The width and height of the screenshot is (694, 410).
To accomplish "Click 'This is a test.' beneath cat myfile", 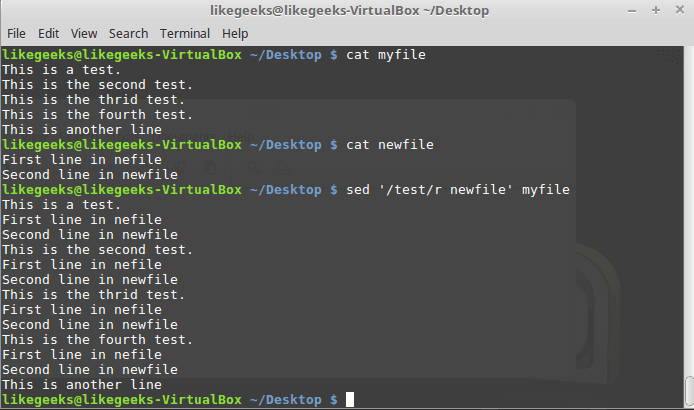I will 61,70.
